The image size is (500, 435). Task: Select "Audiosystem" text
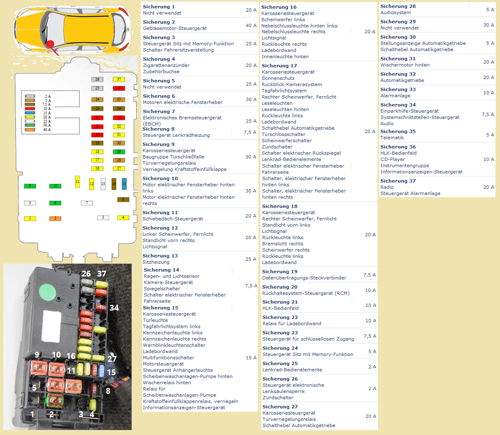click(396, 13)
